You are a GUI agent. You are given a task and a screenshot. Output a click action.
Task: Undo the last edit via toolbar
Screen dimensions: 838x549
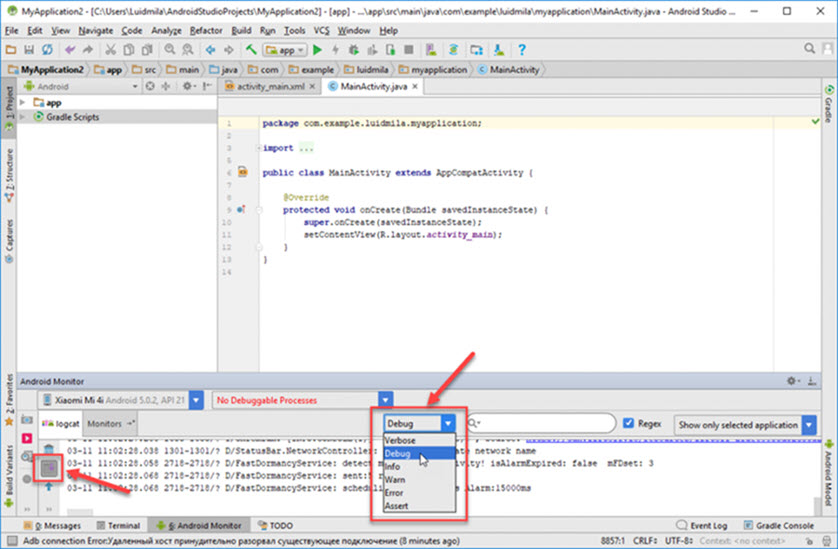(70, 50)
